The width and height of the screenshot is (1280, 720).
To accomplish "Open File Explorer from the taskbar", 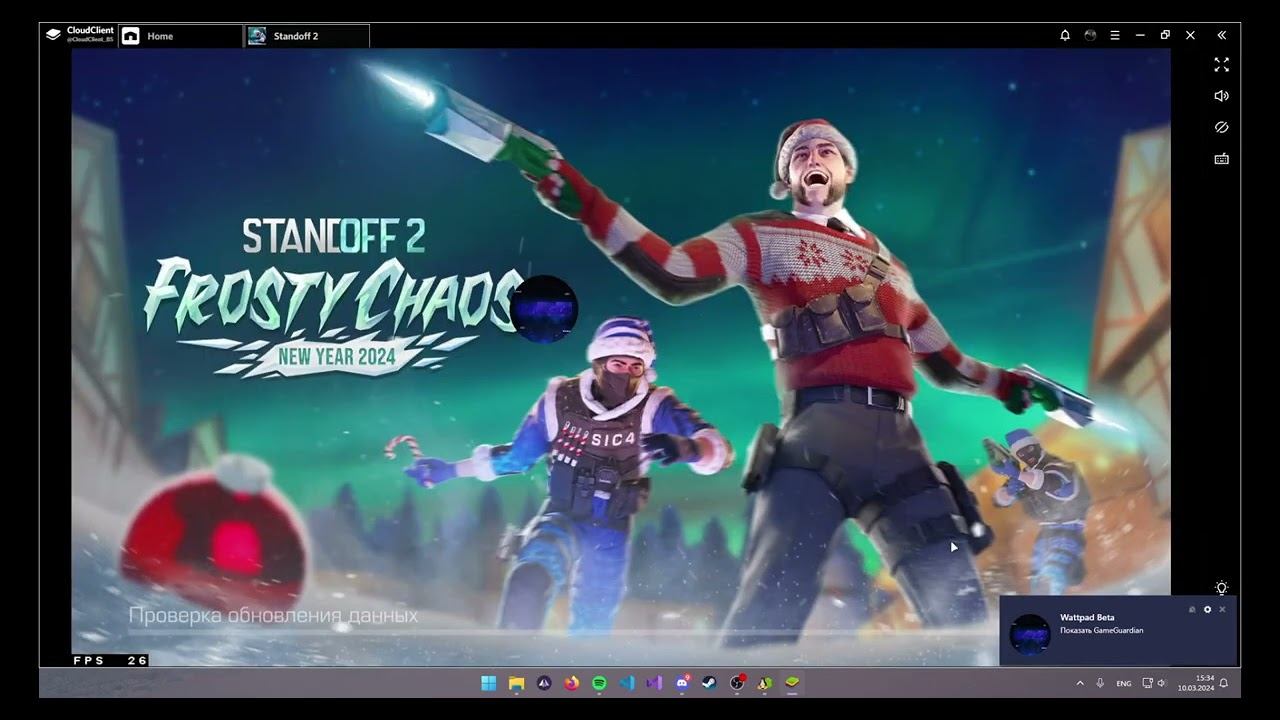I will 517,683.
